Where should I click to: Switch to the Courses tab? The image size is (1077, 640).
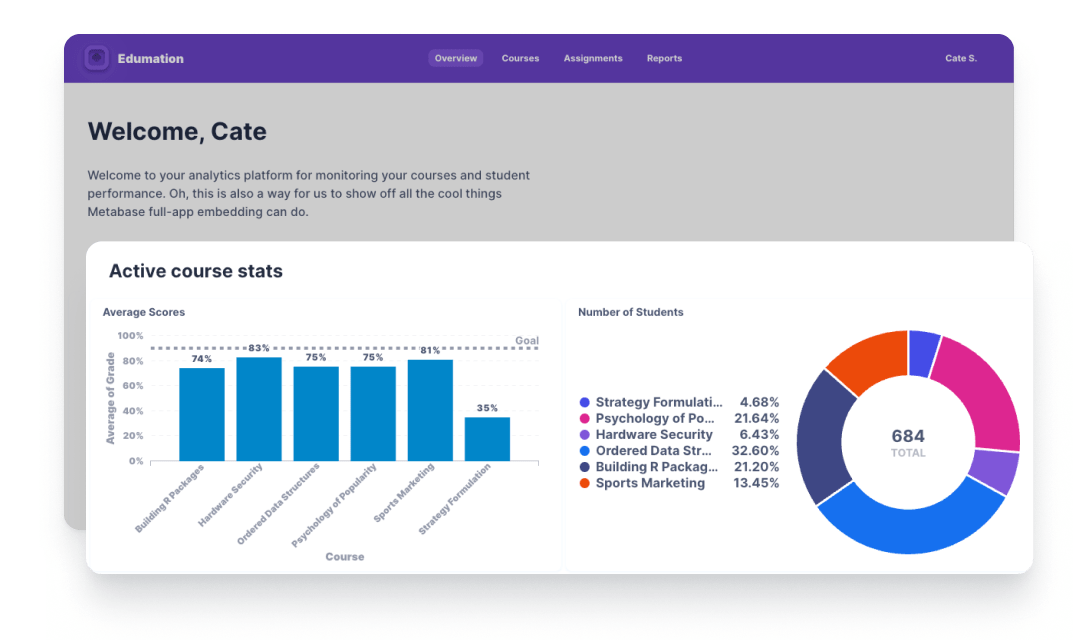(520, 58)
